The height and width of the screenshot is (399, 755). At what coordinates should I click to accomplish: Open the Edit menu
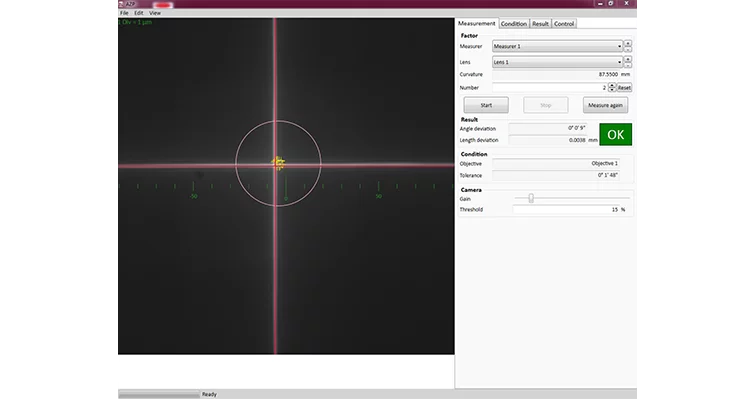pyautogui.click(x=139, y=13)
